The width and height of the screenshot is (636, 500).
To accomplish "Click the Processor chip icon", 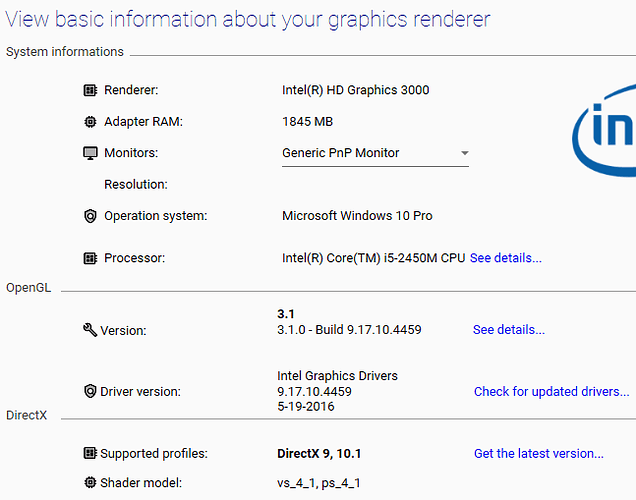I will (x=91, y=258).
